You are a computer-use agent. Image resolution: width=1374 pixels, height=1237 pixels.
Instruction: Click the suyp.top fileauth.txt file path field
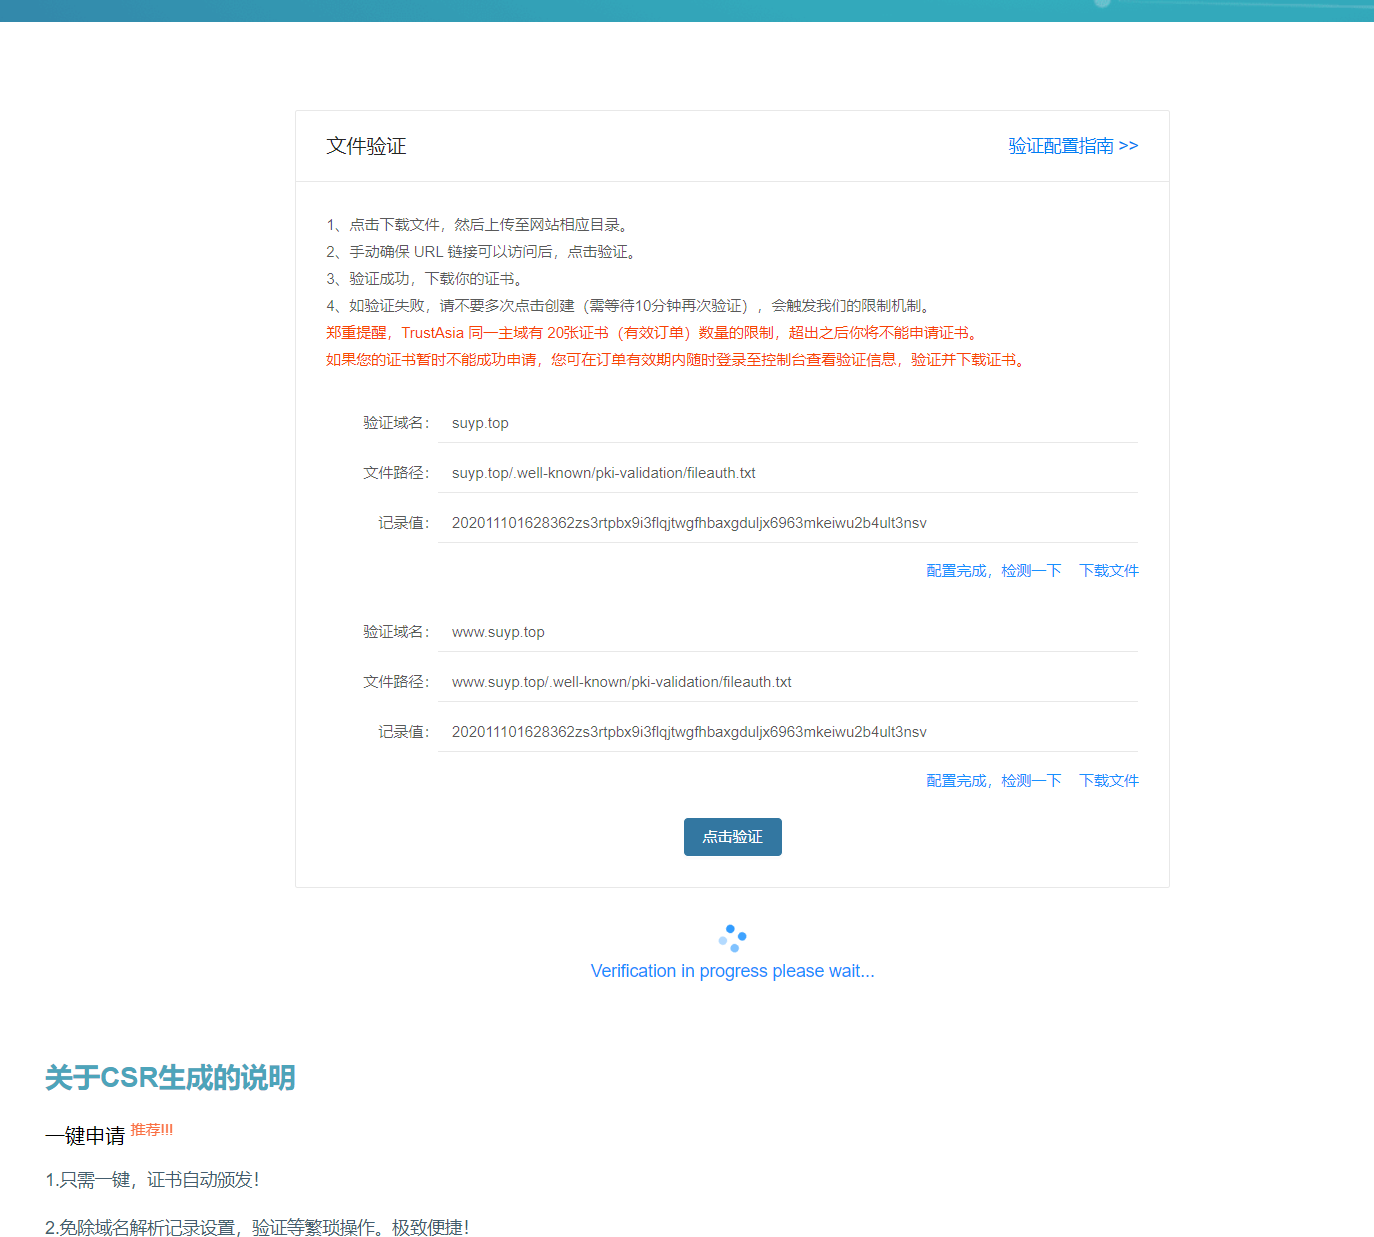(786, 473)
